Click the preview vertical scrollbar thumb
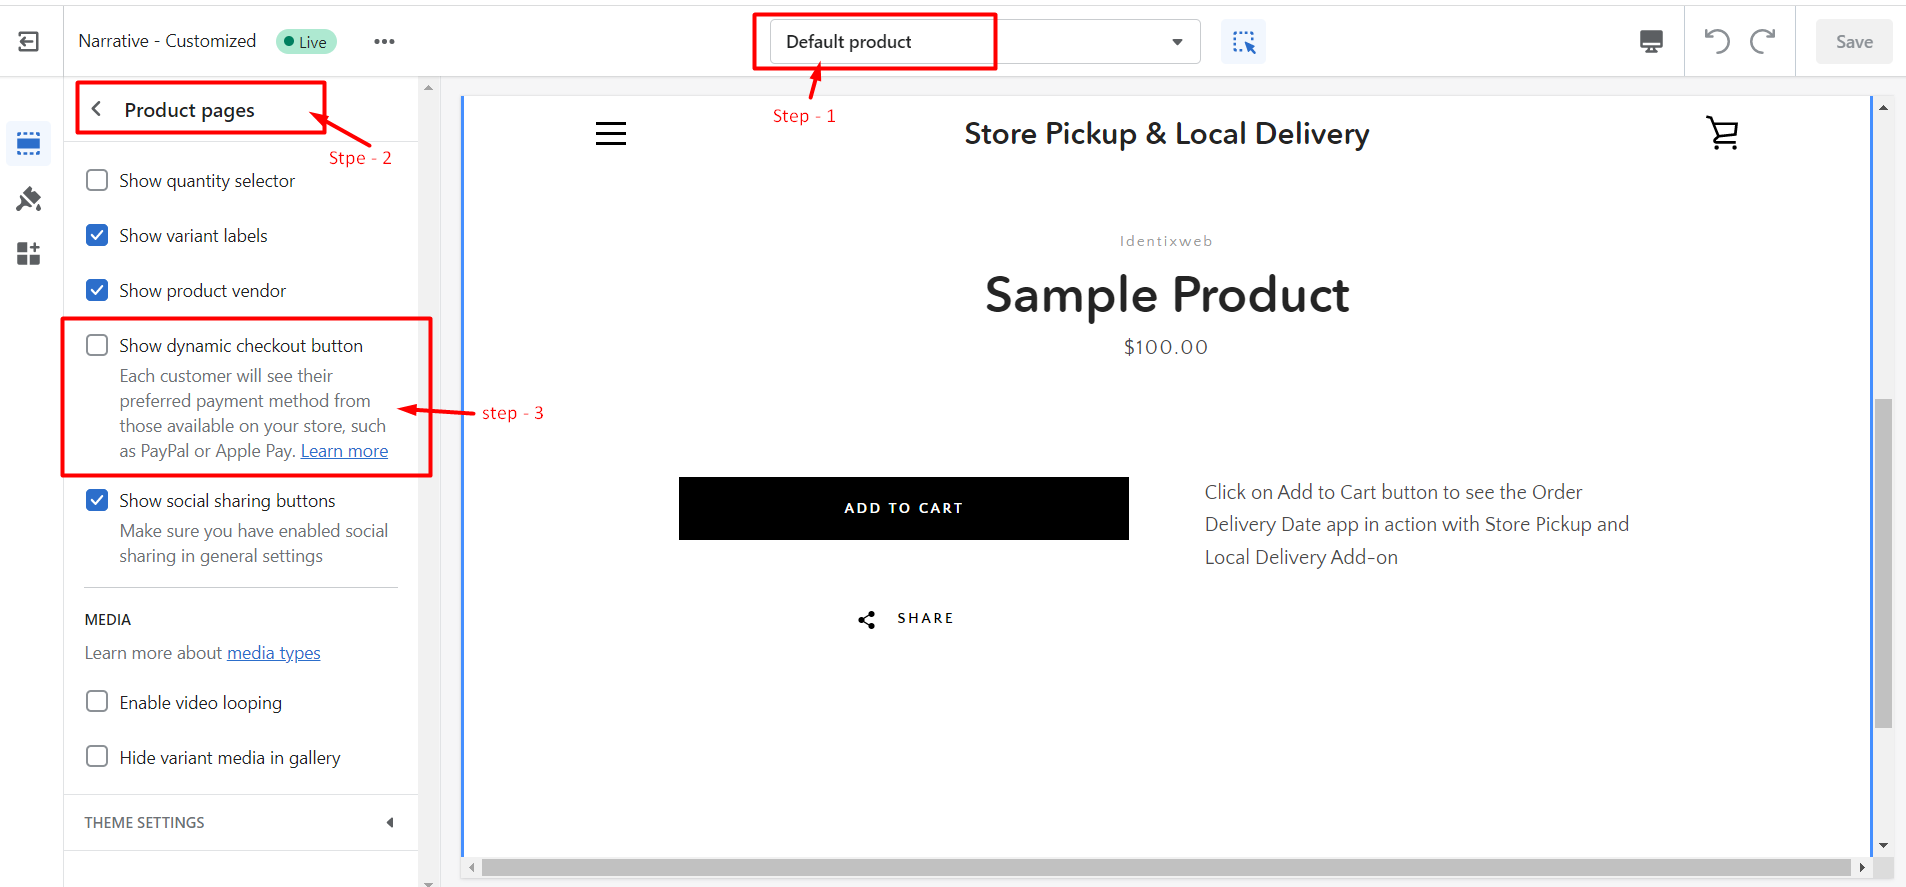Viewport: 1906px width, 887px height. (1883, 563)
